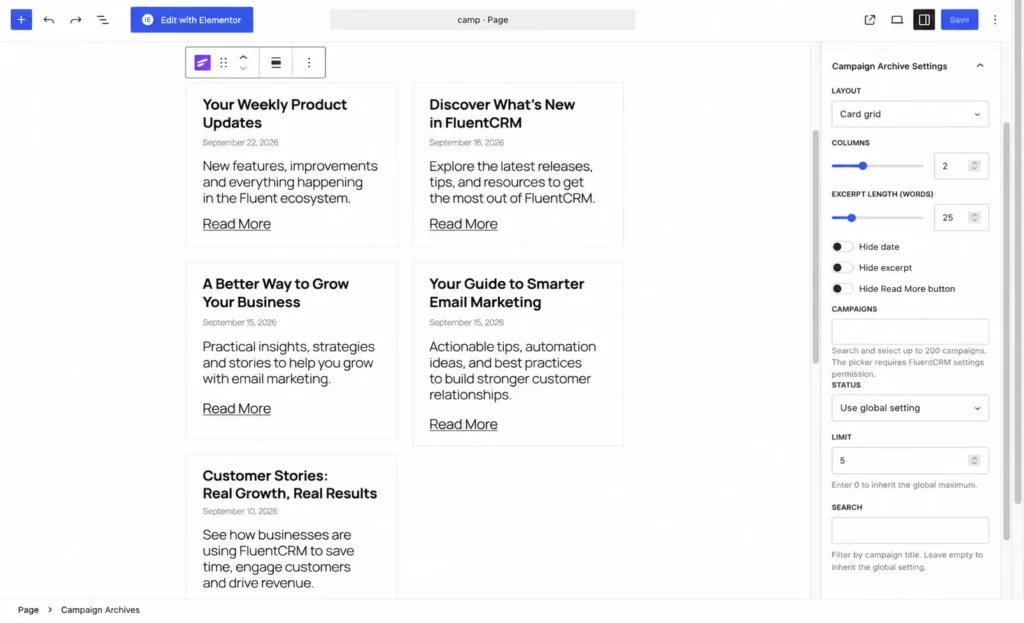Click Edit with Elementor button
This screenshot has width=1024, height=623.
[x=191, y=20]
